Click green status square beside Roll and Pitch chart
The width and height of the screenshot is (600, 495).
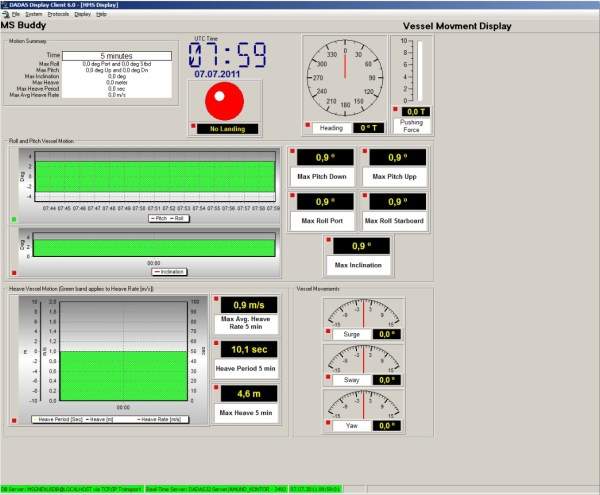(x=13, y=218)
